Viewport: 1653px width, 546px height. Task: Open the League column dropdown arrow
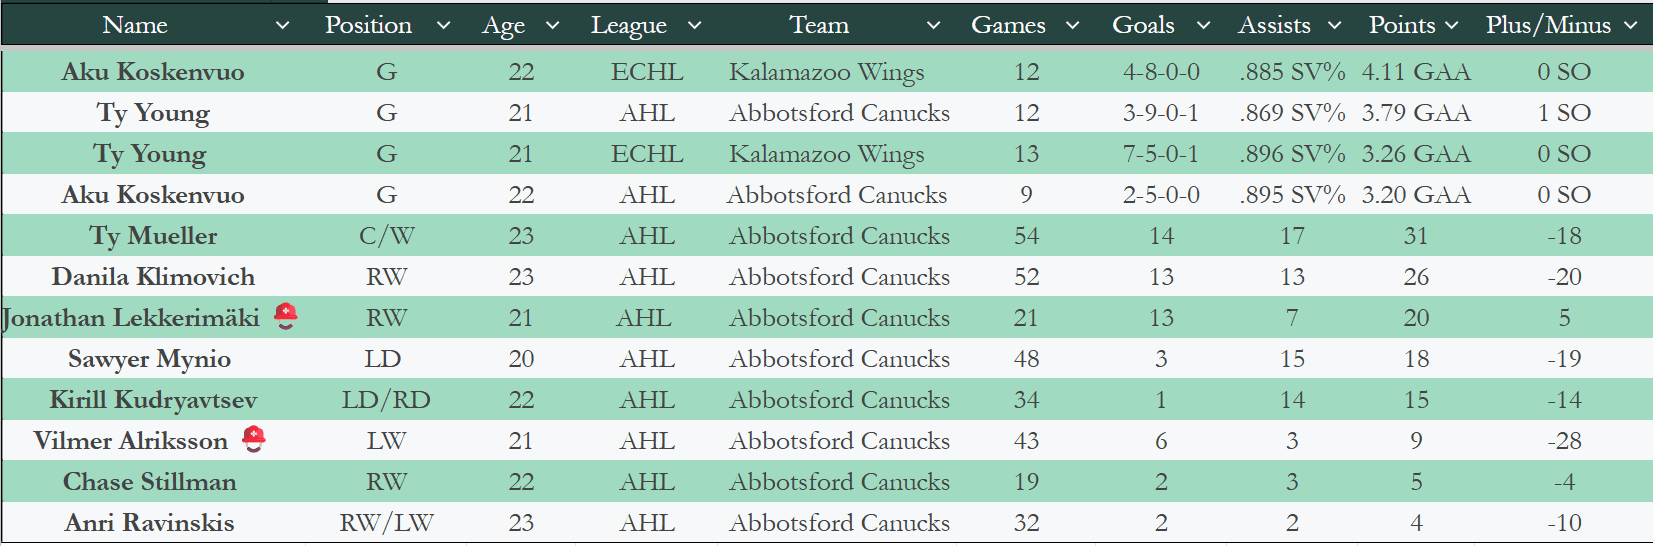694,26
